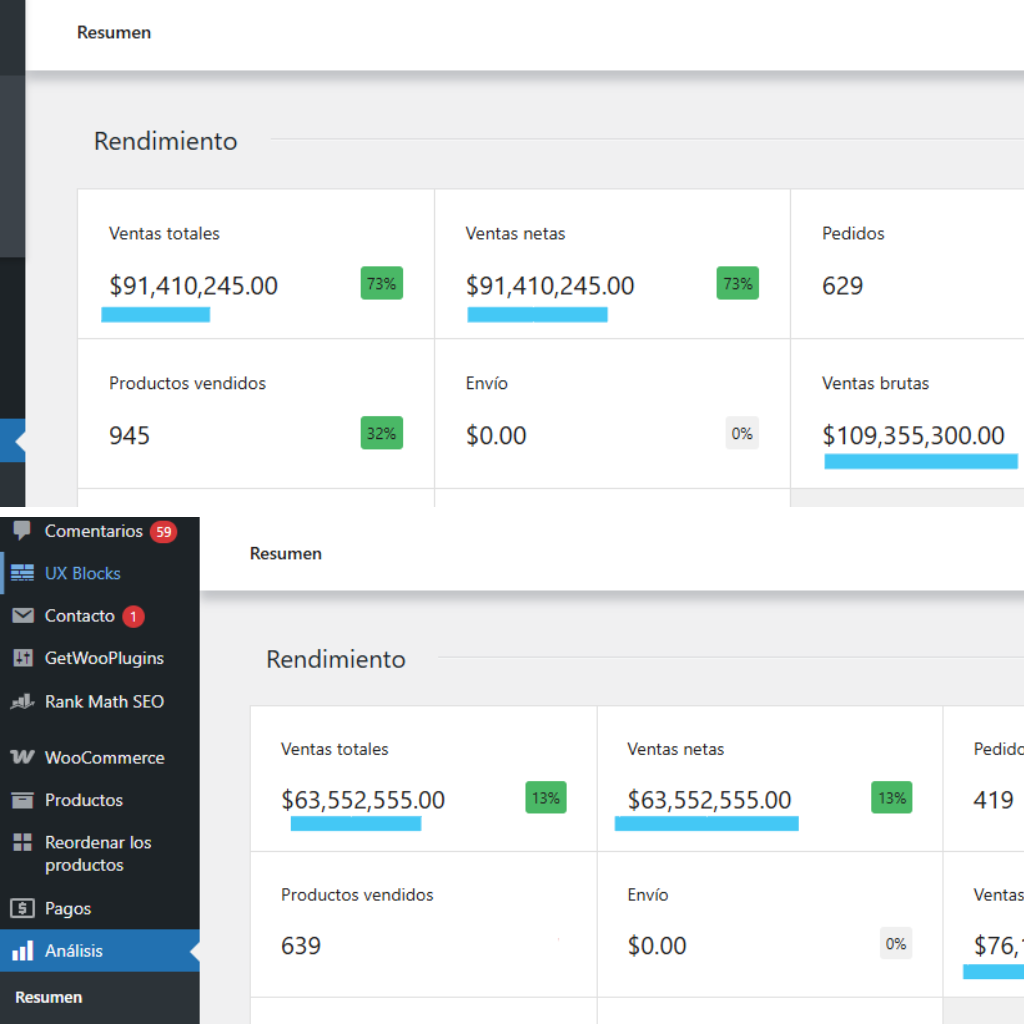Click the Análisis bar chart icon
This screenshot has height=1024, width=1024.
22,951
